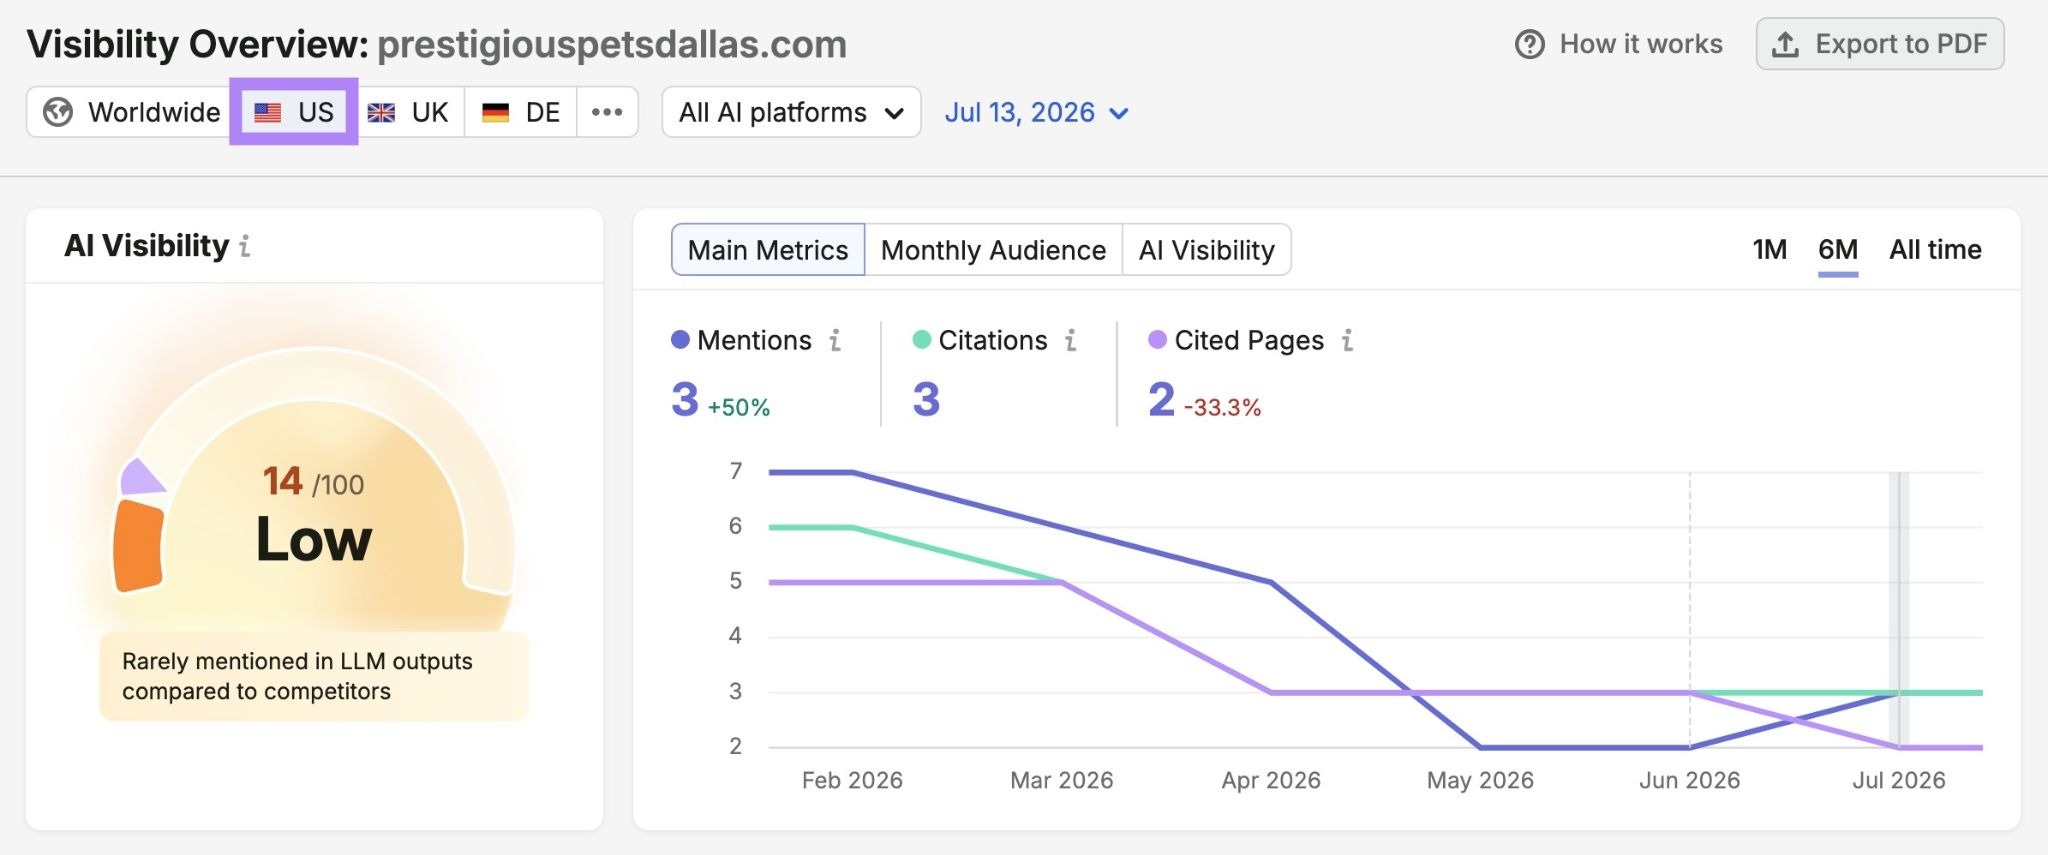
Task: Click the question mark help icon
Action: (x=1529, y=44)
